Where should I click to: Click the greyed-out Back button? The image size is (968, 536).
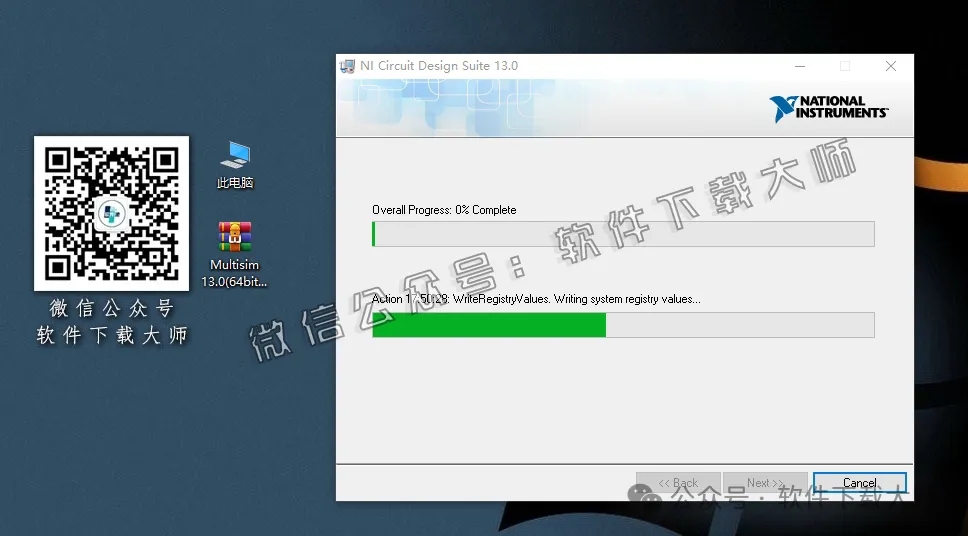(x=678, y=483)
